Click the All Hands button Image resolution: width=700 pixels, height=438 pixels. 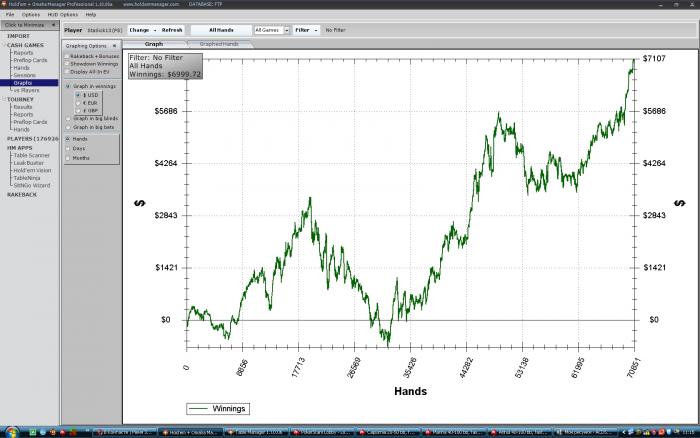click(221, 30)
